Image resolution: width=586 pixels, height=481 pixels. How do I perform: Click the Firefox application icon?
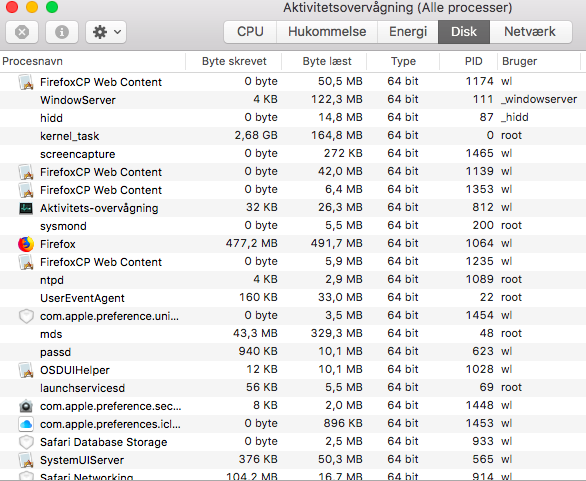26,244
